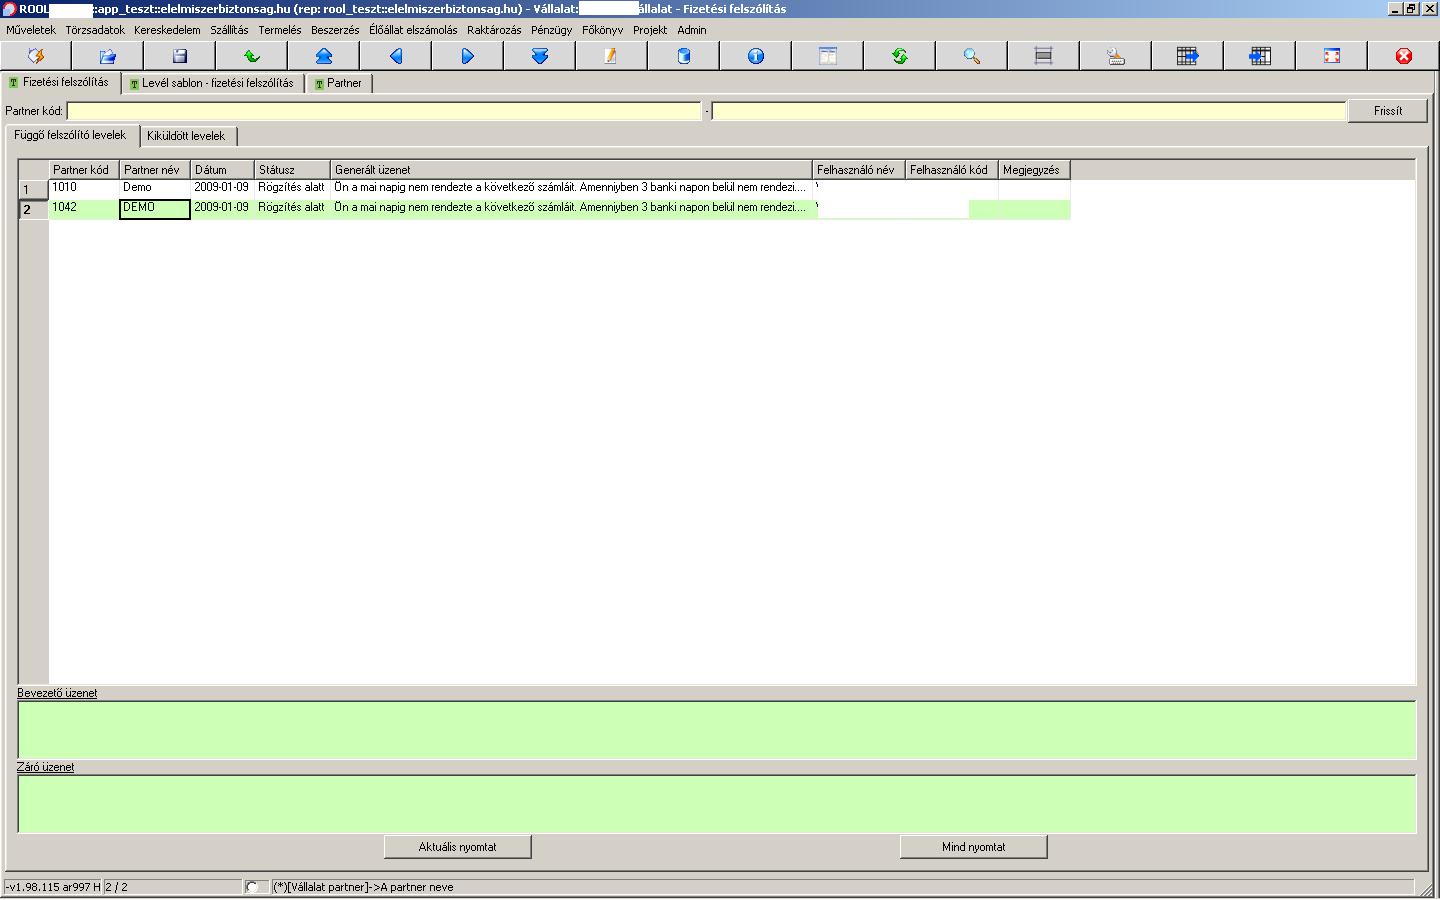Click the table export arrow icon
This screenshot has width=1440, height=900.
click(x=1188, y=56)
